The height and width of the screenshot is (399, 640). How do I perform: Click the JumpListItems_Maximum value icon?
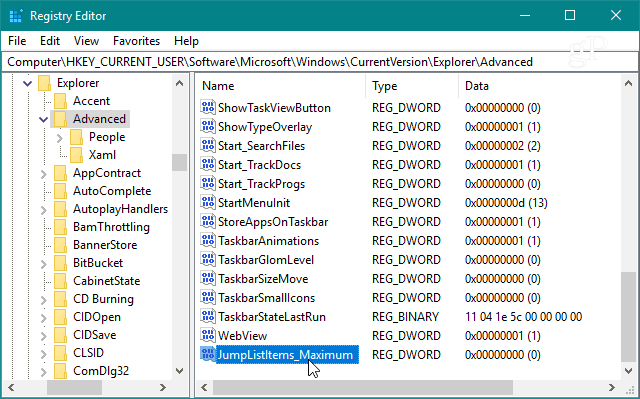(x=208, y=354)
